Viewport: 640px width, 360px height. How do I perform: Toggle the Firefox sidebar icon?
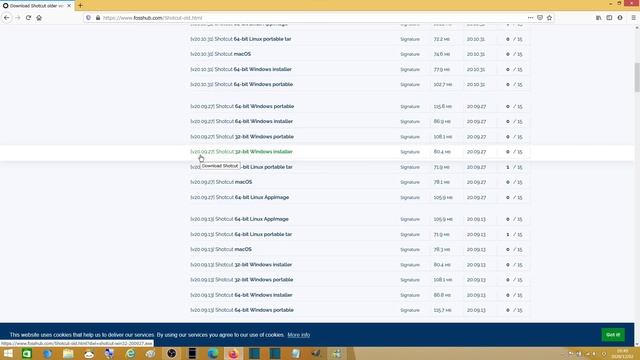609,18
